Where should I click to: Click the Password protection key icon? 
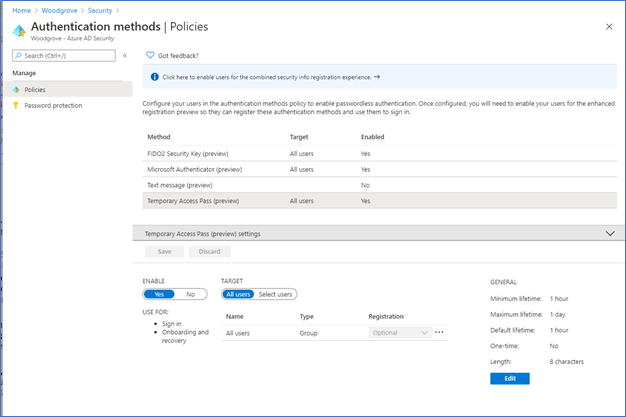pos(16,105)
